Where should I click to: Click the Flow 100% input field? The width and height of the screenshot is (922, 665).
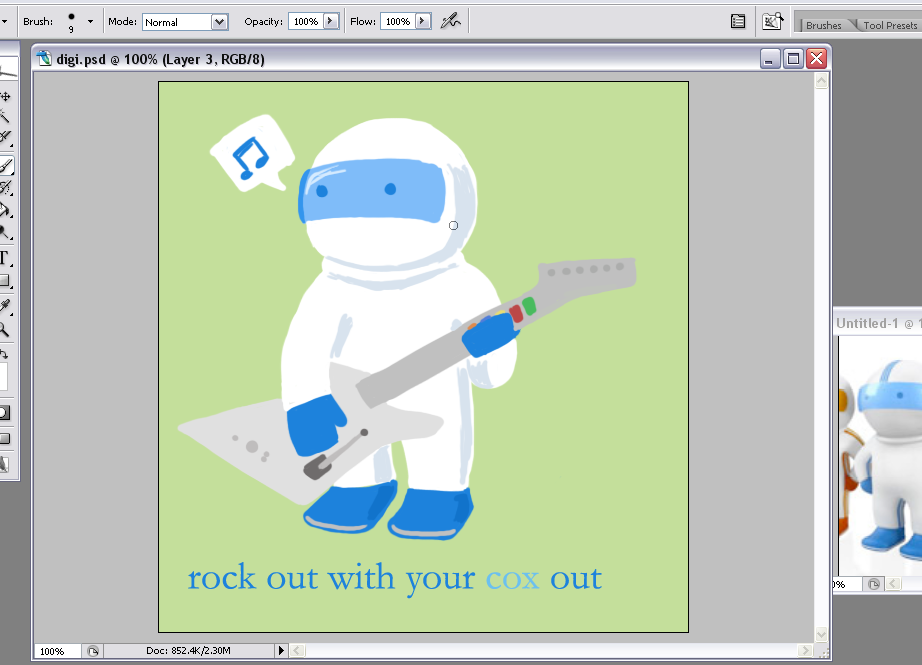[x=397, y=22]
